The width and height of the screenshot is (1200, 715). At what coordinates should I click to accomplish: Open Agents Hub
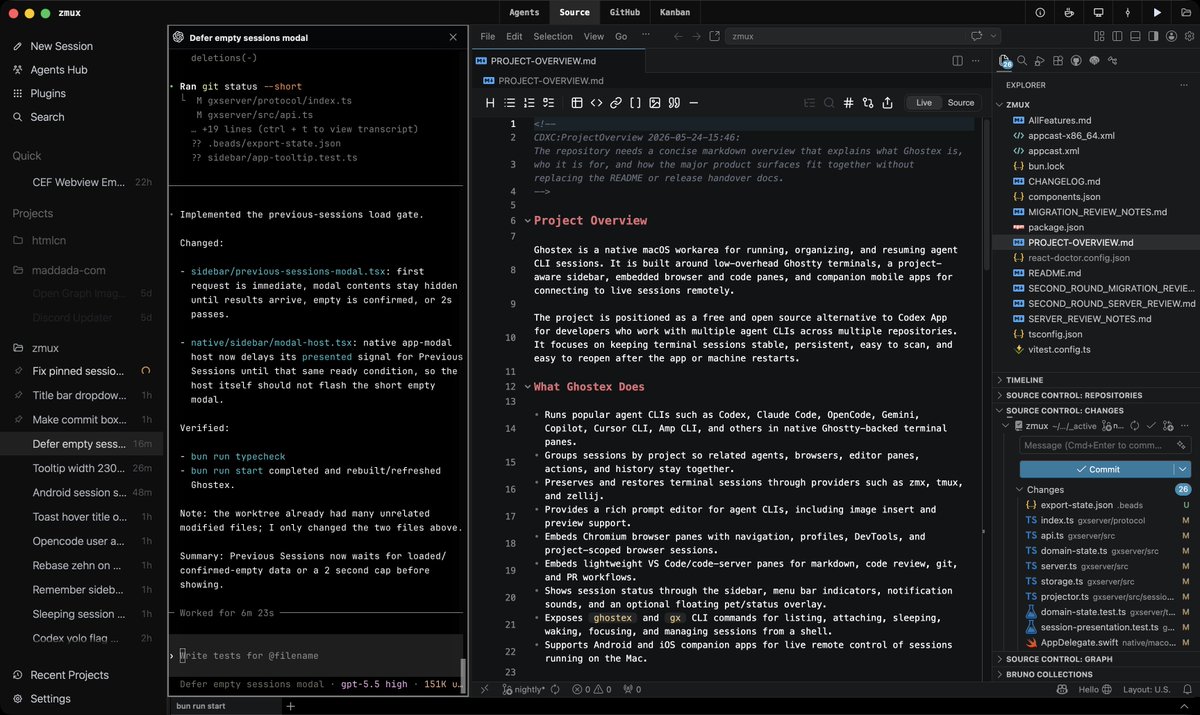pos(59,70)
